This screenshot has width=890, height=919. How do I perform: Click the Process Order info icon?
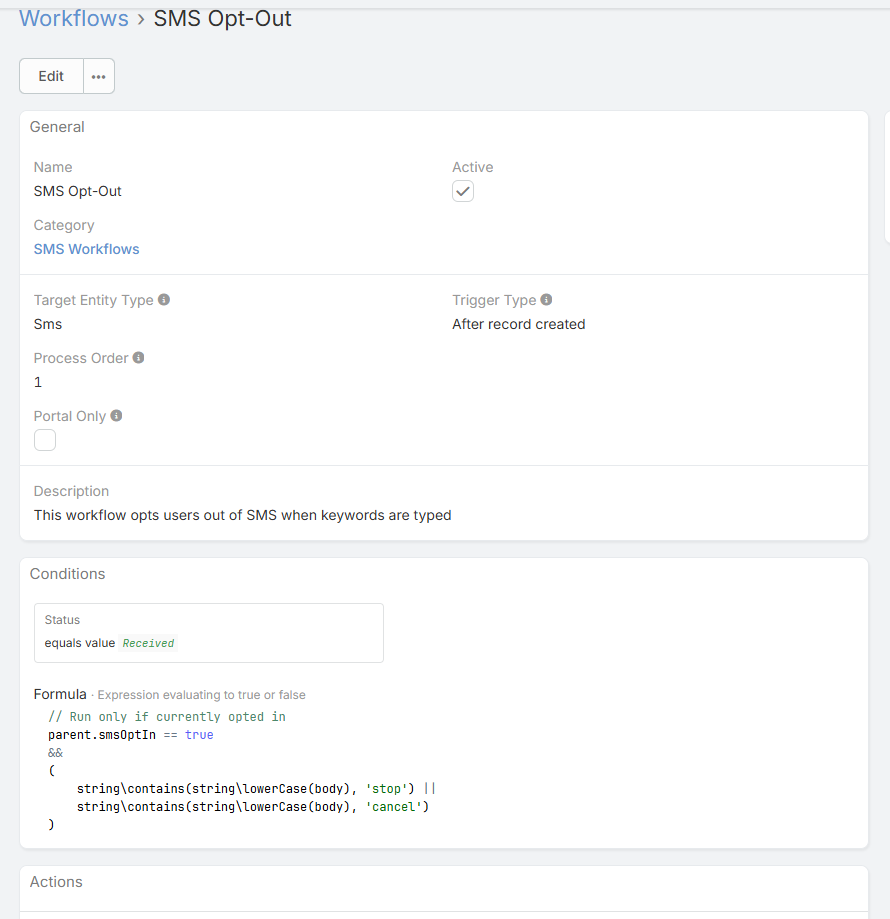coord(139,358)
